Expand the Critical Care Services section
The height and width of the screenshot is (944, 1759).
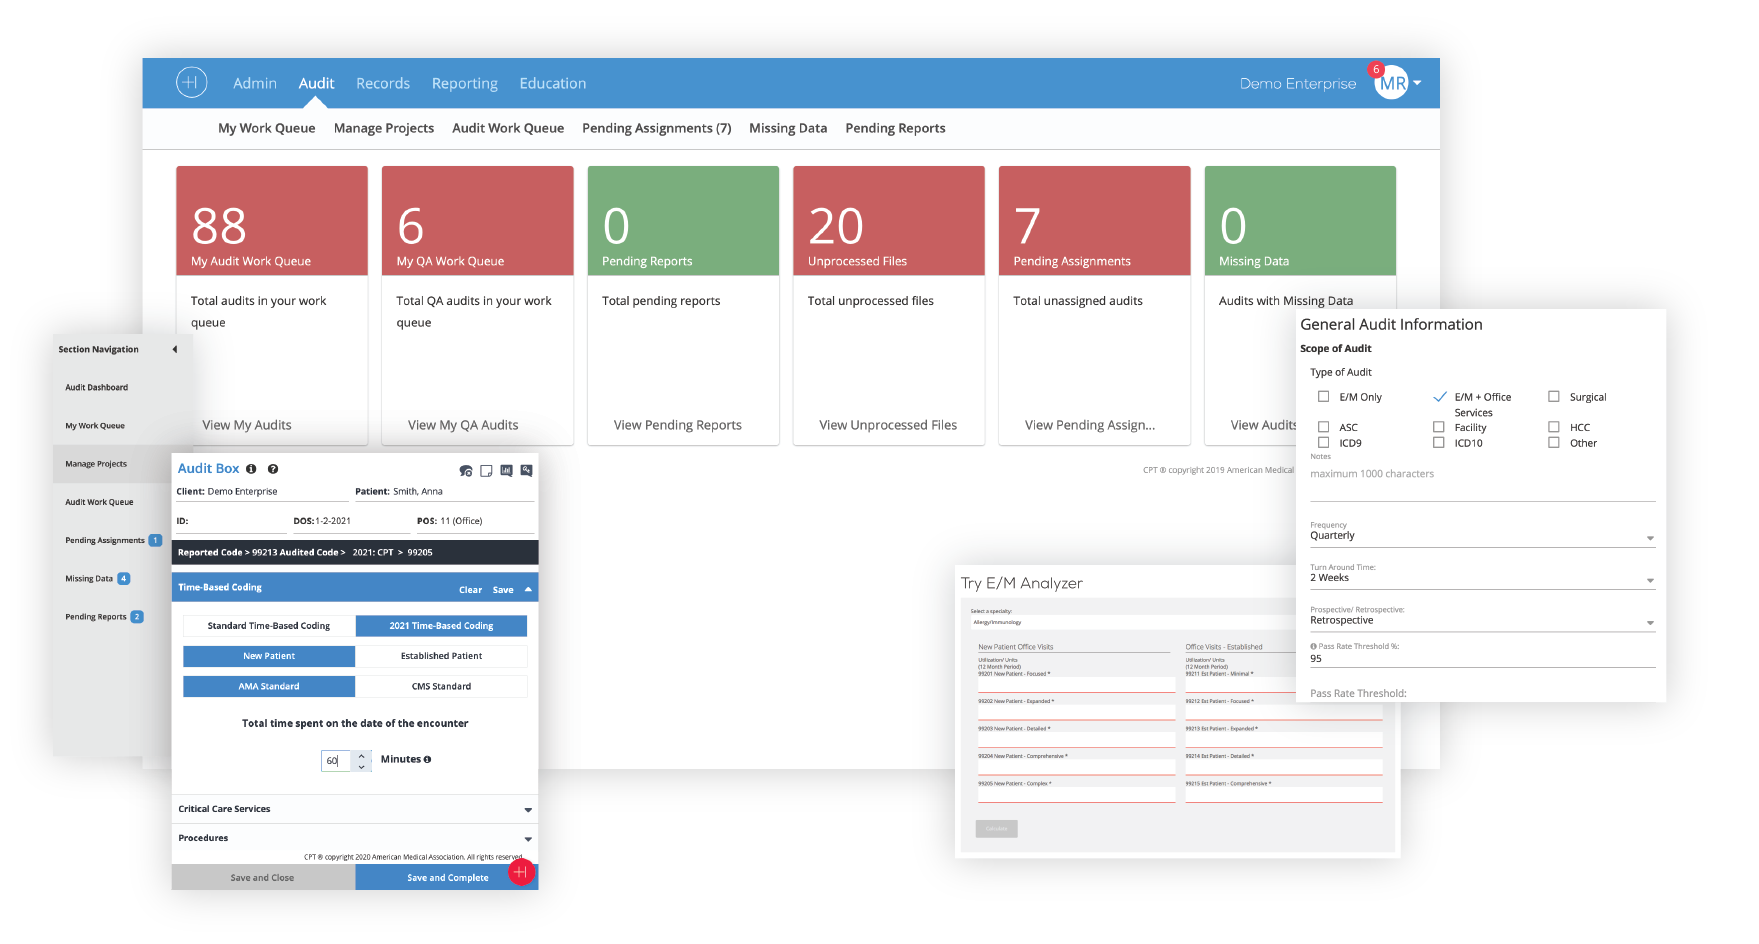(529, 809)
